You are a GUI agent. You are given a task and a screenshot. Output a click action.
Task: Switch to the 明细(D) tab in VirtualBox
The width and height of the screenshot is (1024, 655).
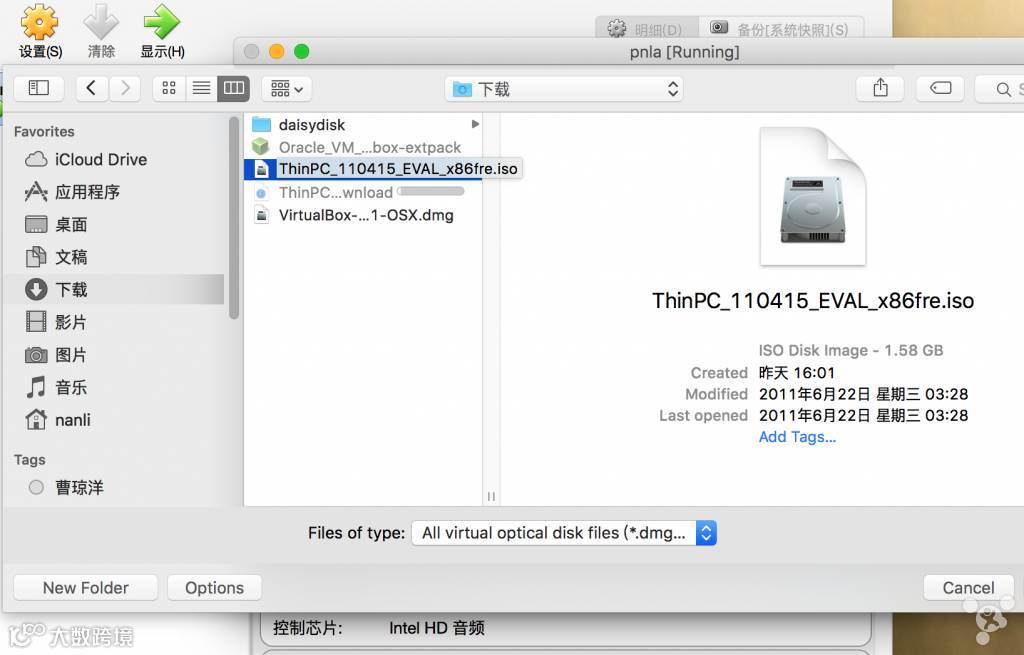(x=646, y=29)
